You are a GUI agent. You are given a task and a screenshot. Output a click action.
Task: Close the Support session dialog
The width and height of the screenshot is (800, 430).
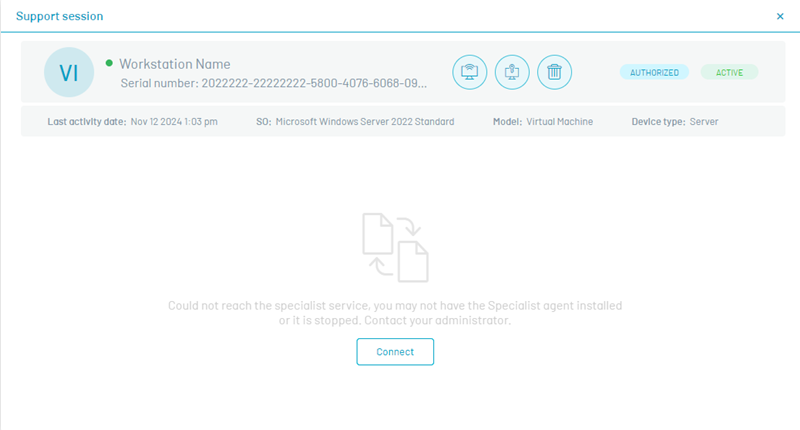tap(780, 16)
